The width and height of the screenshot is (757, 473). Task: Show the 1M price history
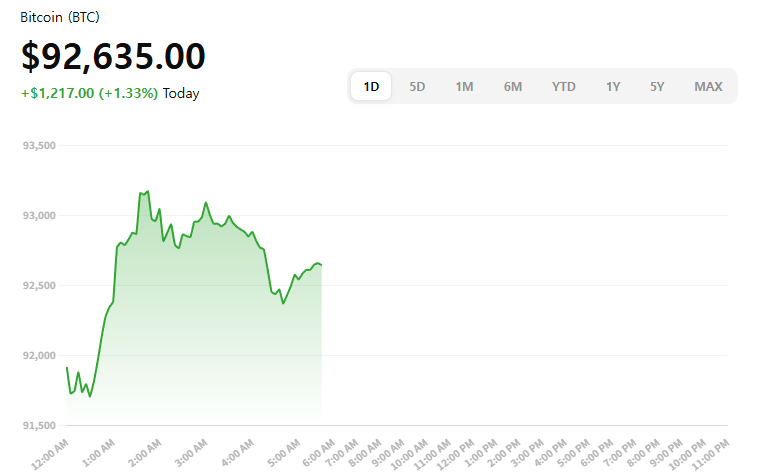coord(464,86)
